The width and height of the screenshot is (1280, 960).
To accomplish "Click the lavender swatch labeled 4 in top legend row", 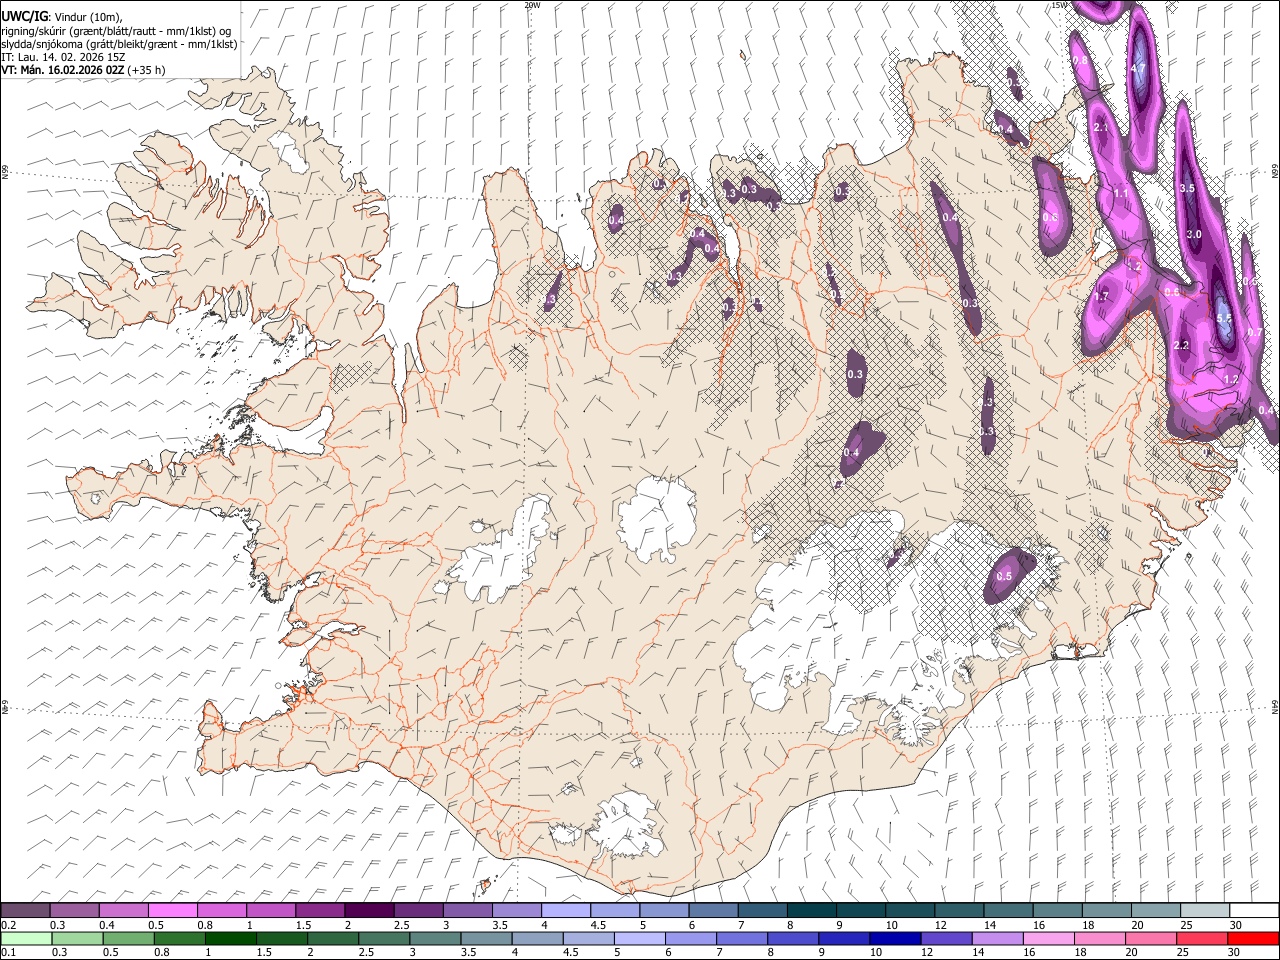I will pyautogui.click(x=565, y=911).
